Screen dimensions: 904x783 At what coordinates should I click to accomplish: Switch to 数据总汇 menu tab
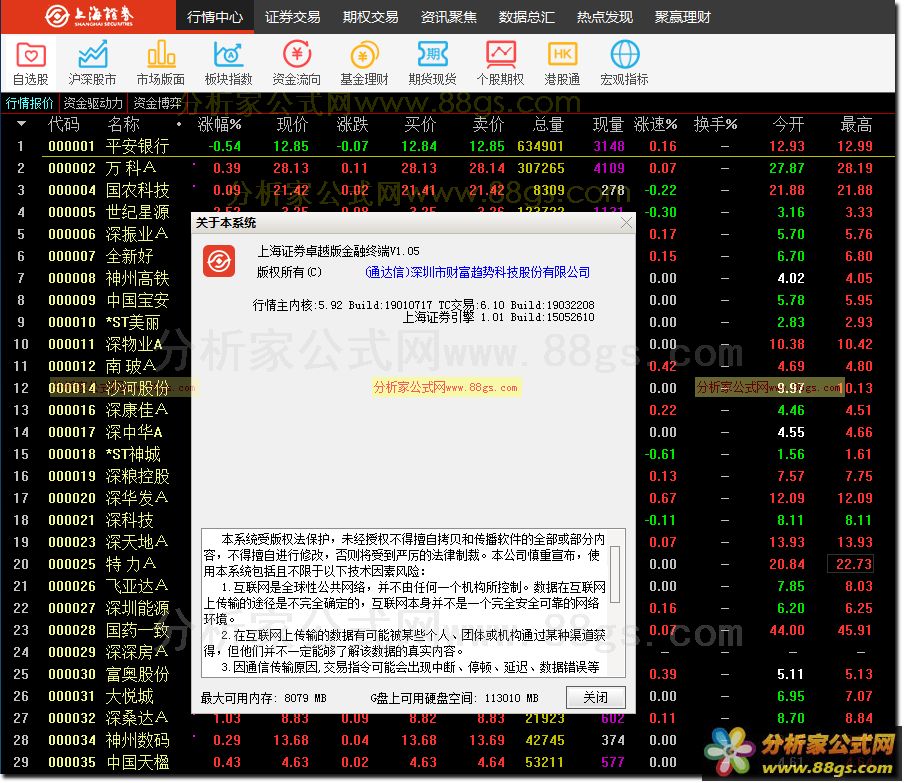click(527, 17)
